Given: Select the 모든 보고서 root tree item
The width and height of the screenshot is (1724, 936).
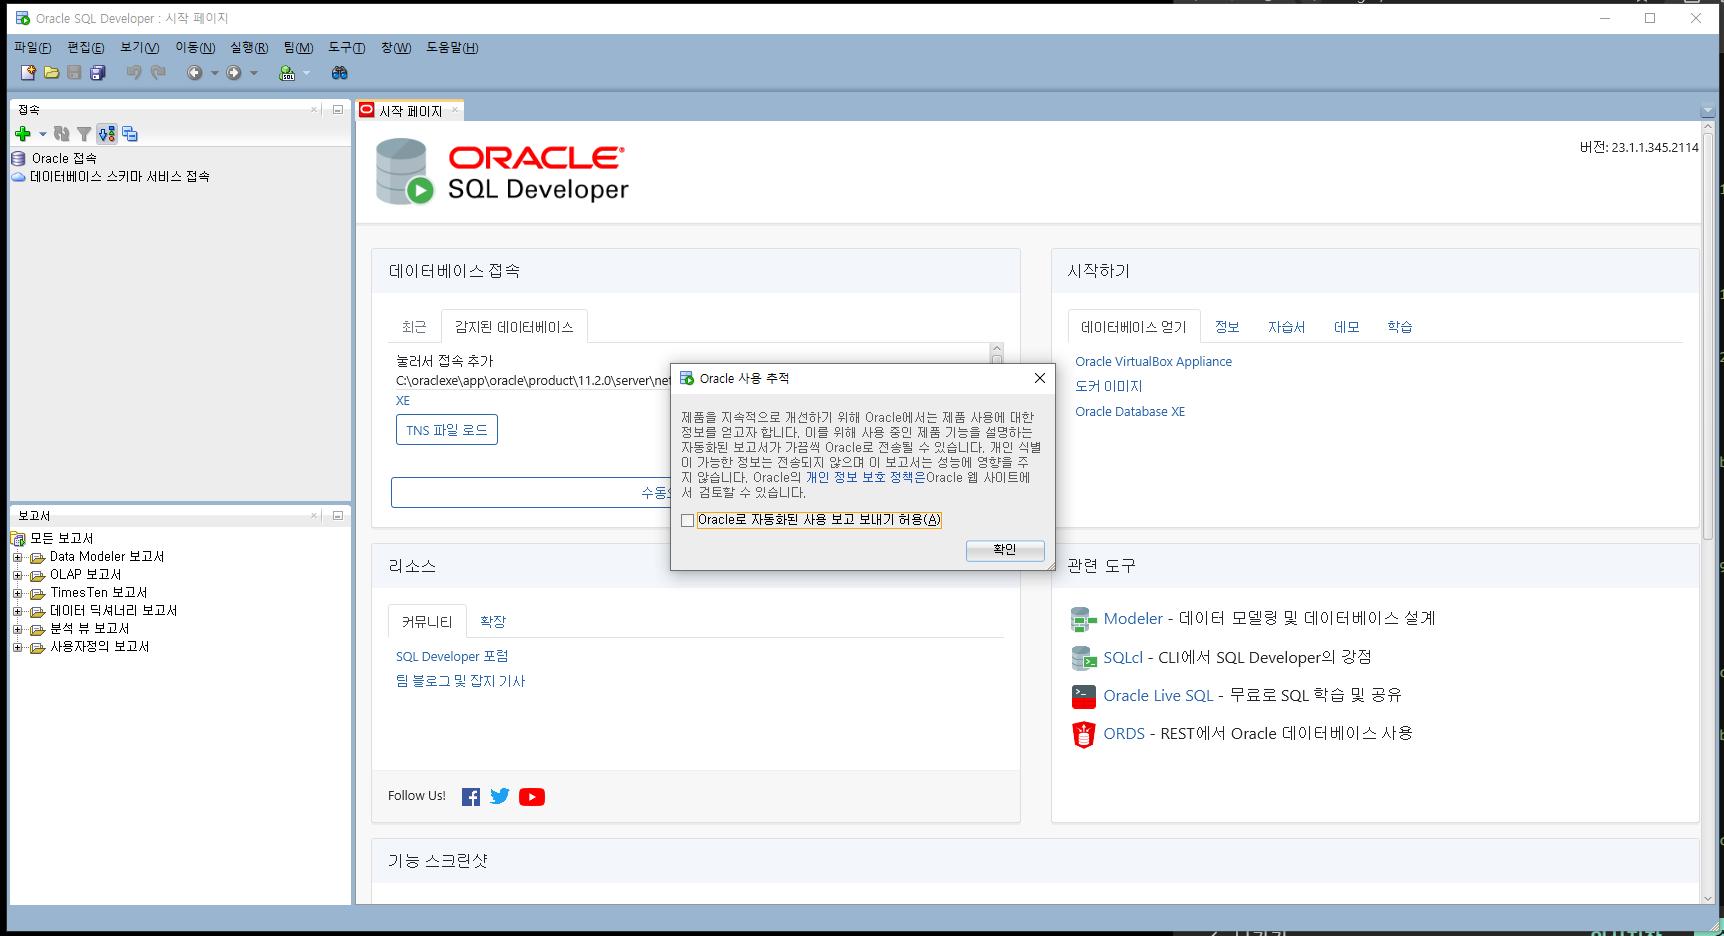Looking at the screenshot, I should click(61, 539).
